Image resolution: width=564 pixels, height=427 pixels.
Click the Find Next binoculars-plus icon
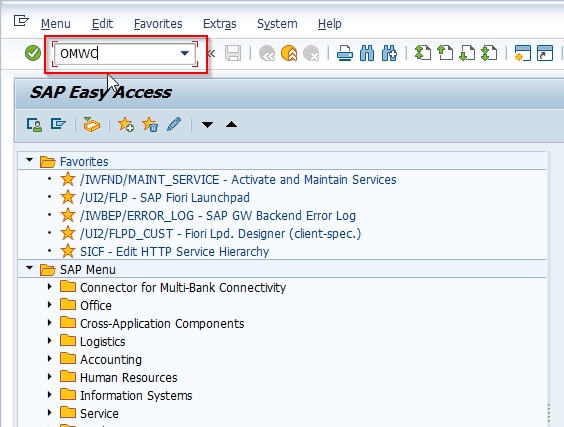[x=390, y=53]
